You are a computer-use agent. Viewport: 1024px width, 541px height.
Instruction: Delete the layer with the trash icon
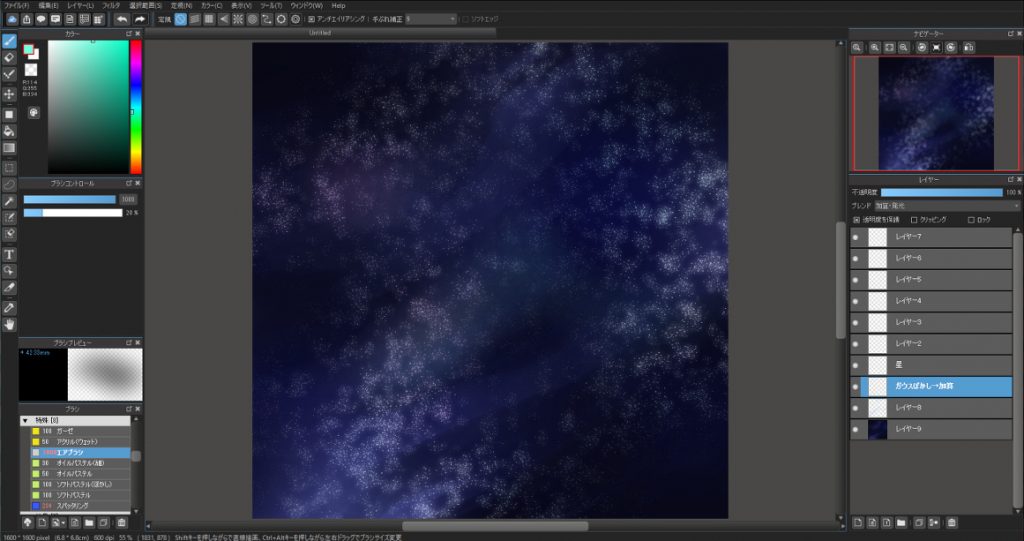click(x=952, y=523)
